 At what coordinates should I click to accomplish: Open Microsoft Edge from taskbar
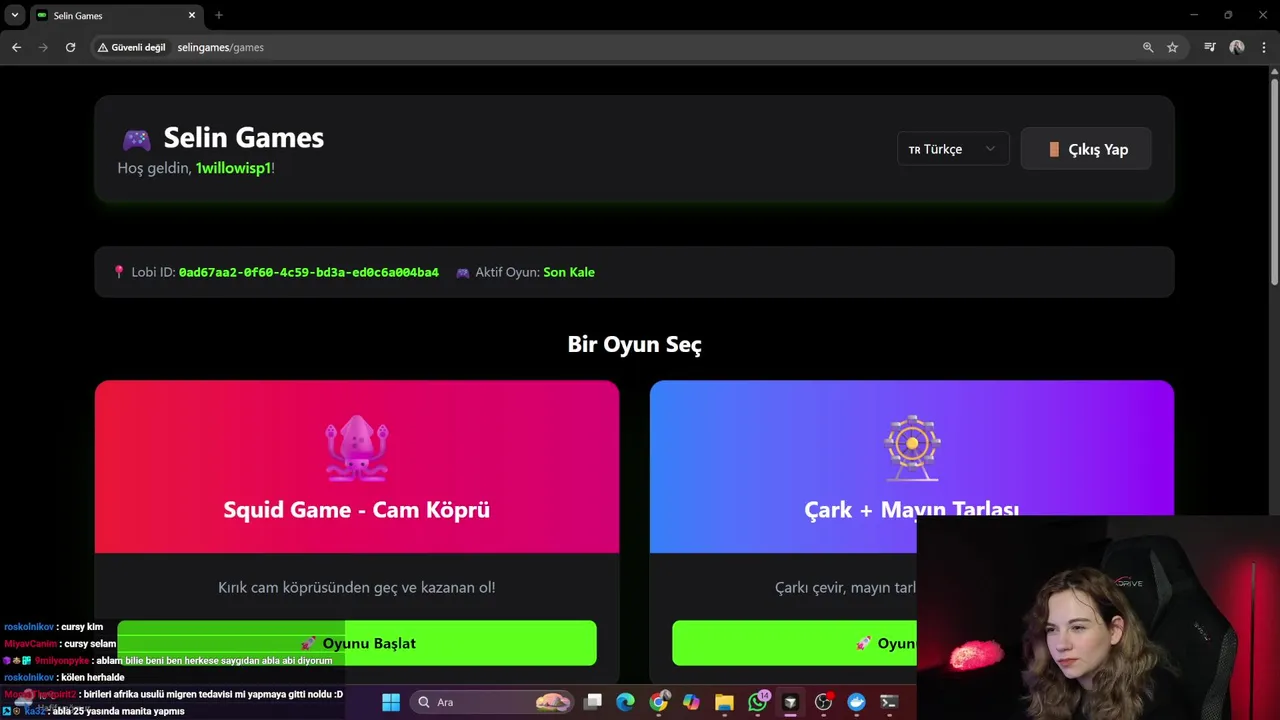tap(625, 702)
